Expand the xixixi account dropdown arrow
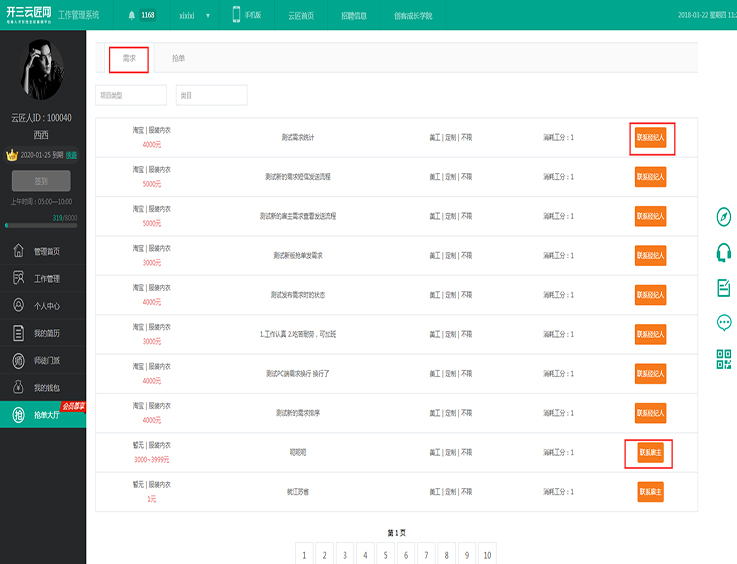The height and width of the screenshot is (564, 737). click(x=208, y=16)
